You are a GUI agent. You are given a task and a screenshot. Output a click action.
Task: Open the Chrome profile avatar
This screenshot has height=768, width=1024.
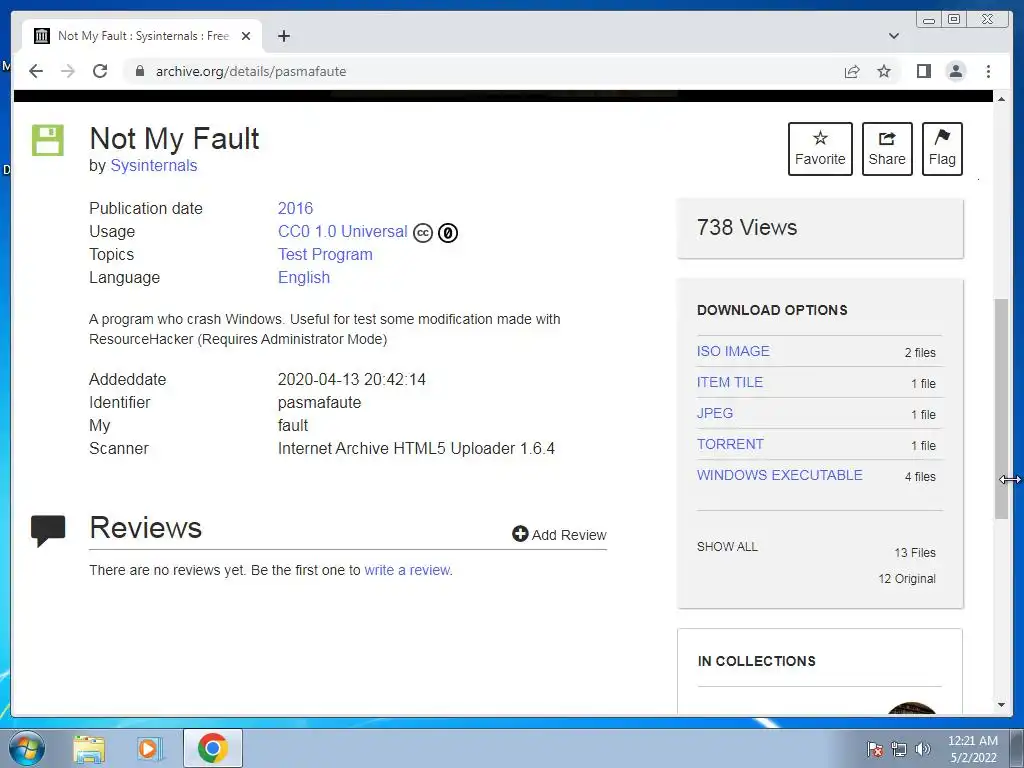pyautogui.click(x=955, y=71)
